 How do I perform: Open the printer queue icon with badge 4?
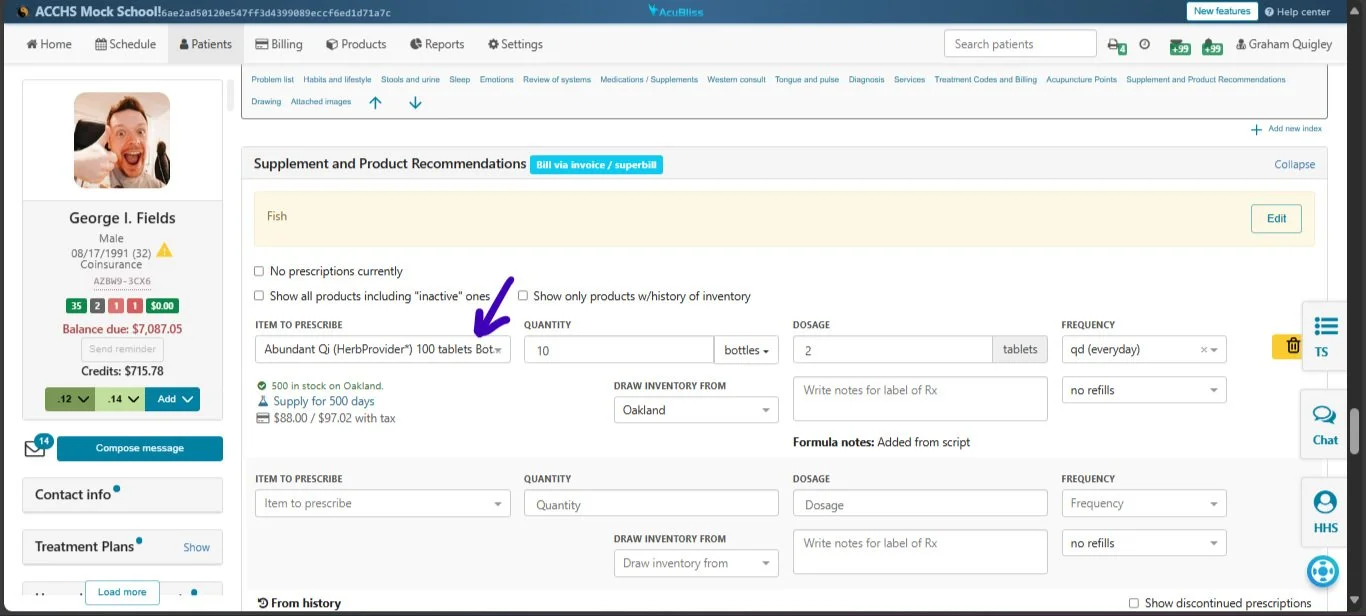click(x=1116, y=45)
